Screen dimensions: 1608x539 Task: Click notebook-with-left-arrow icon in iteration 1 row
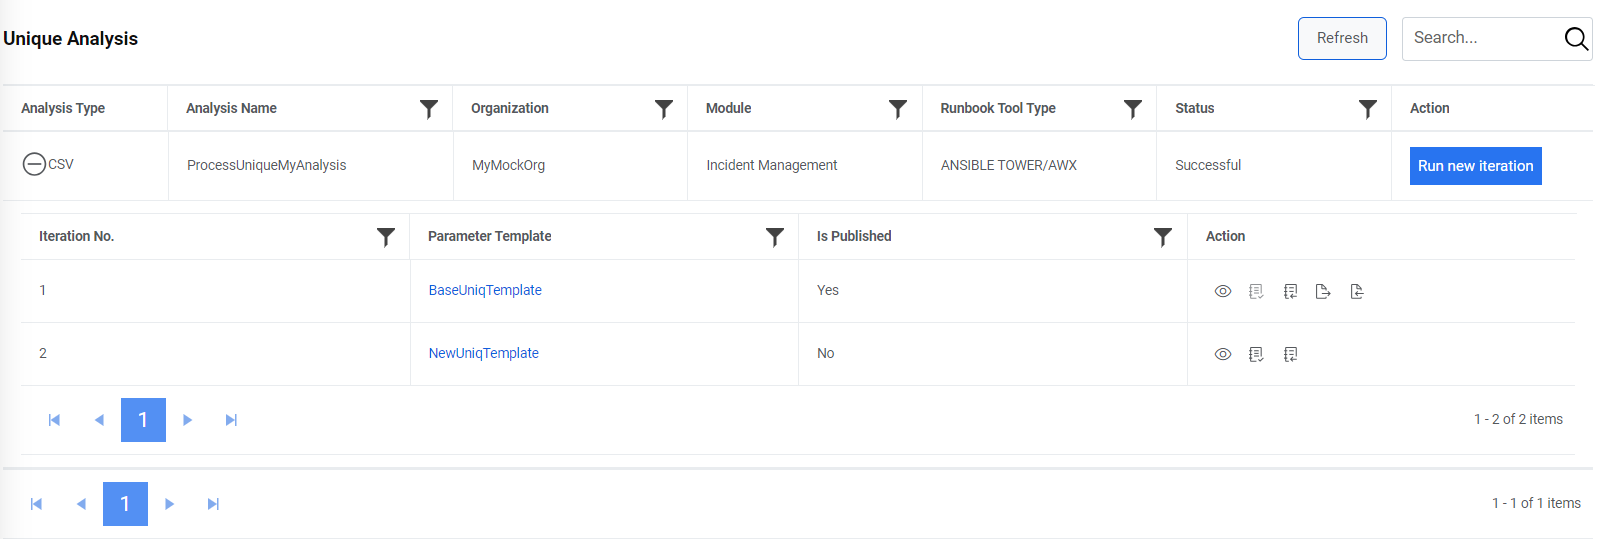point(1290,291)
